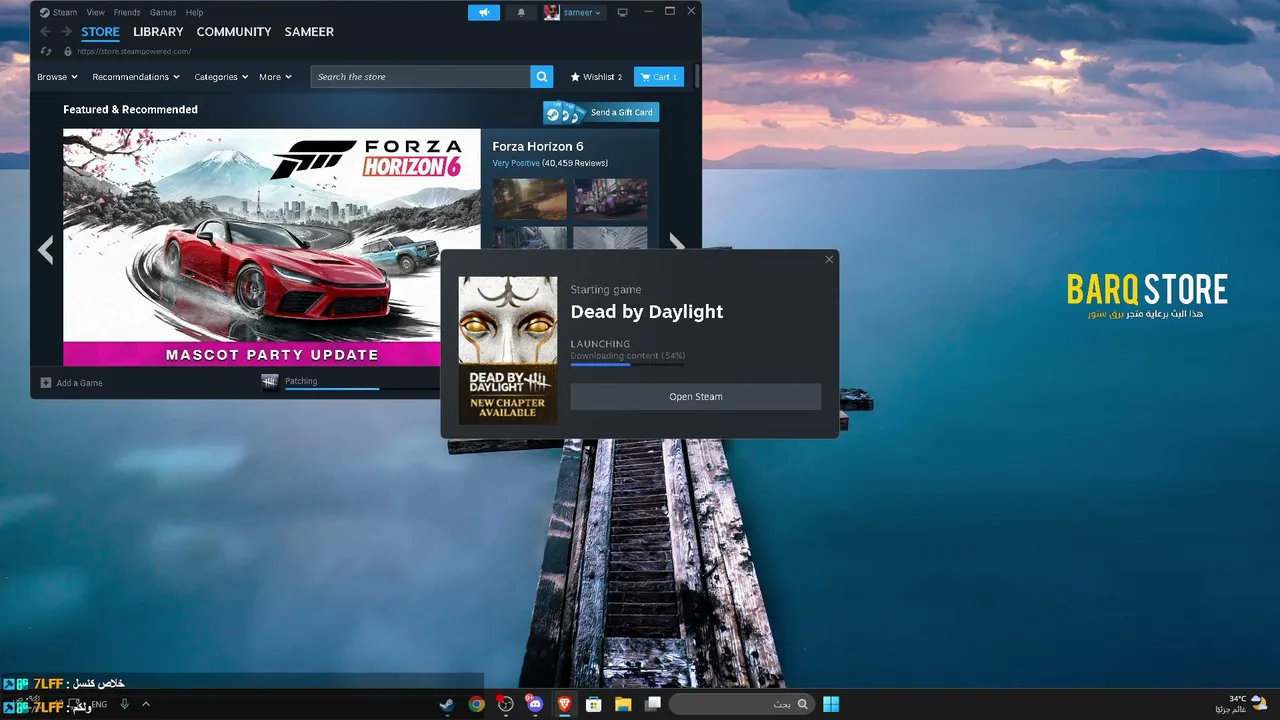Viewport: 1280px width, 720px height.
Task: Open Microsoft Store from the taskbar
Action: point(593,704)
